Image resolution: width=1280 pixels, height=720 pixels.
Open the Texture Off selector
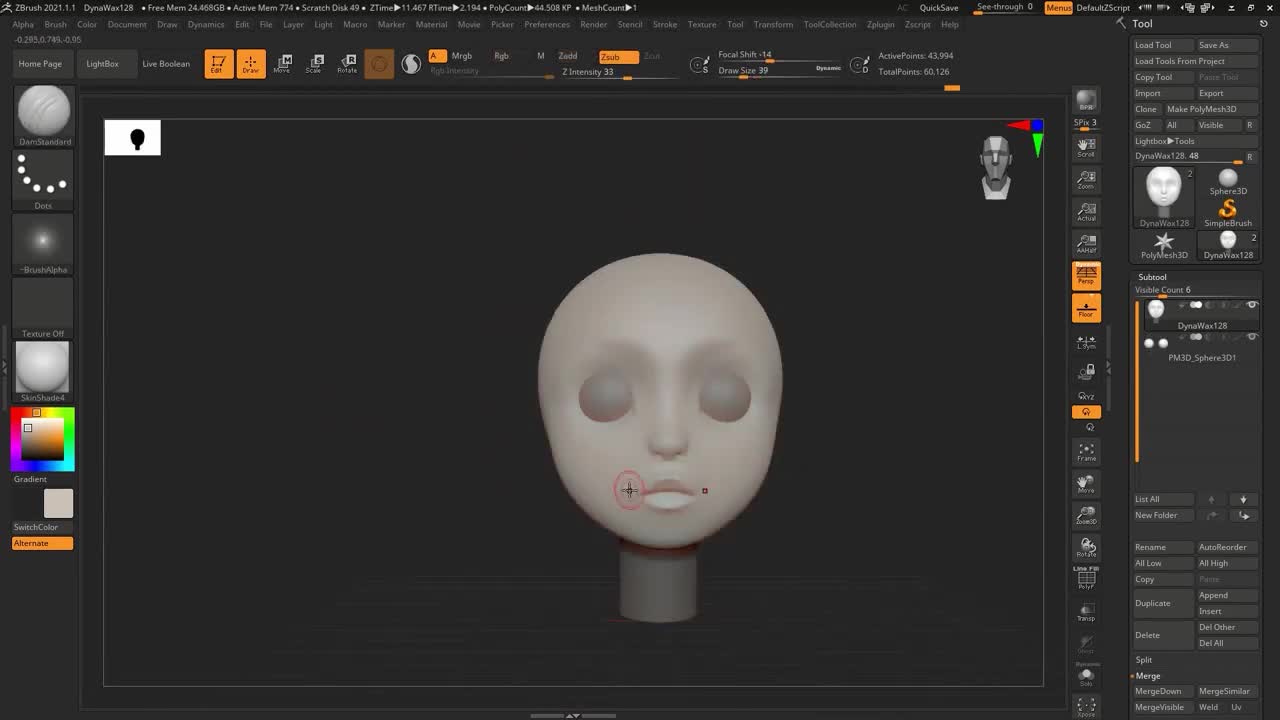pos(44,308)
